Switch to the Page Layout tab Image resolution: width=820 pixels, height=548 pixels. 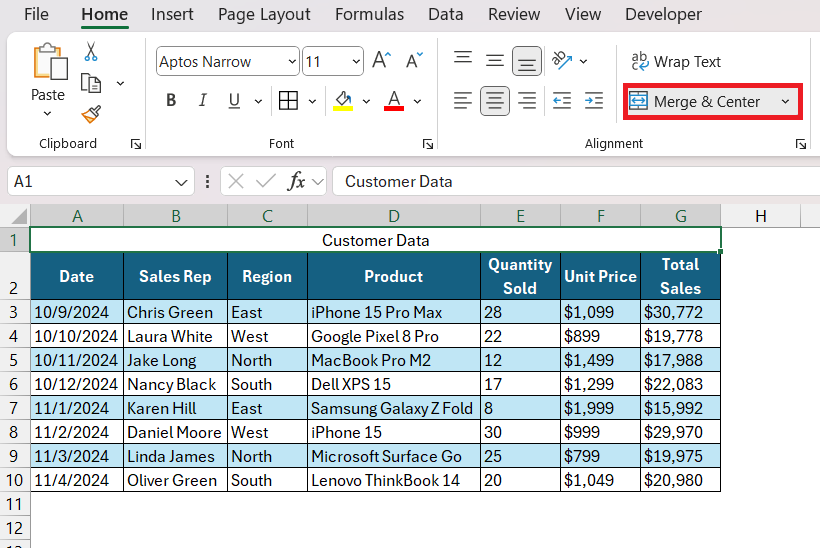[x=264, y=14]
